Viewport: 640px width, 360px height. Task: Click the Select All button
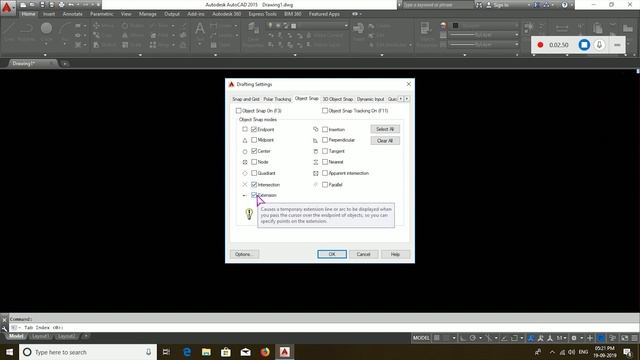coord(385,129)
